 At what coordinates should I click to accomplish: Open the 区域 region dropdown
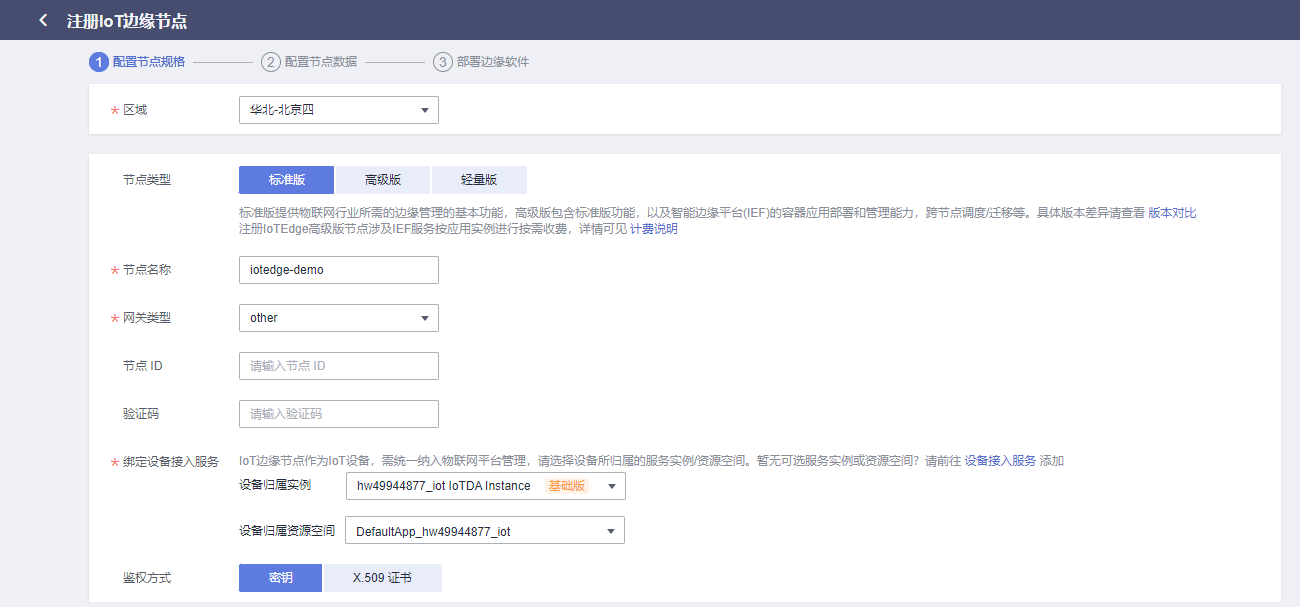click(338, 110)
